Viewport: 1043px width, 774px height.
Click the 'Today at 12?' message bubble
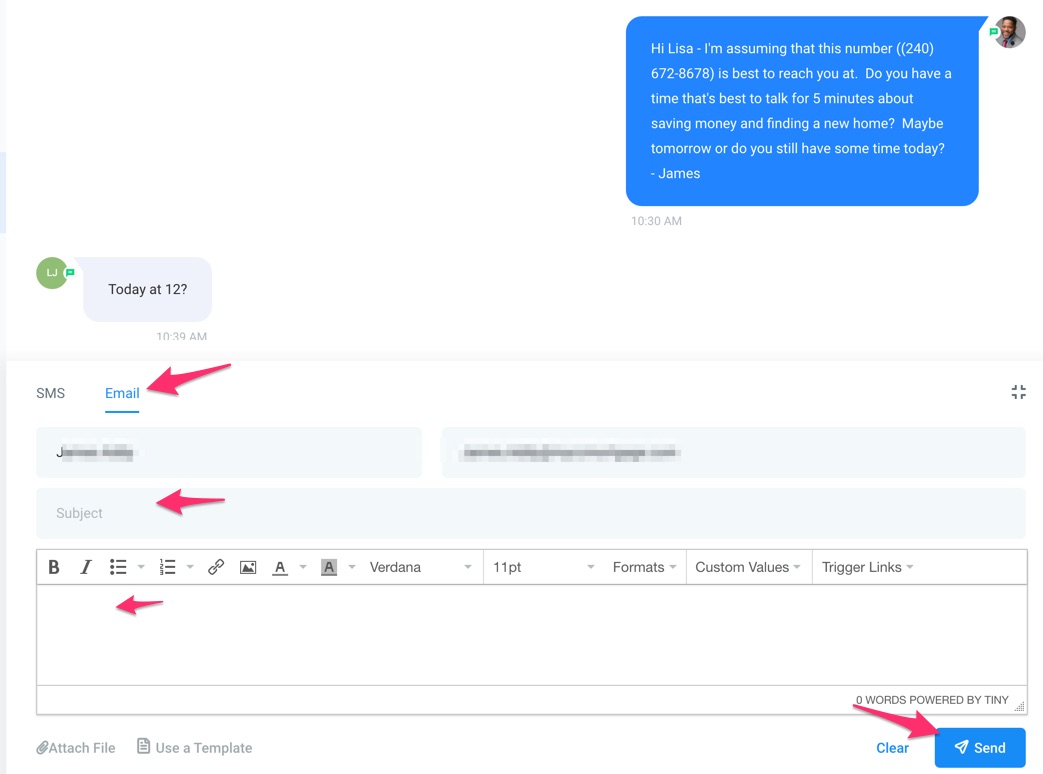click(148, 289)
